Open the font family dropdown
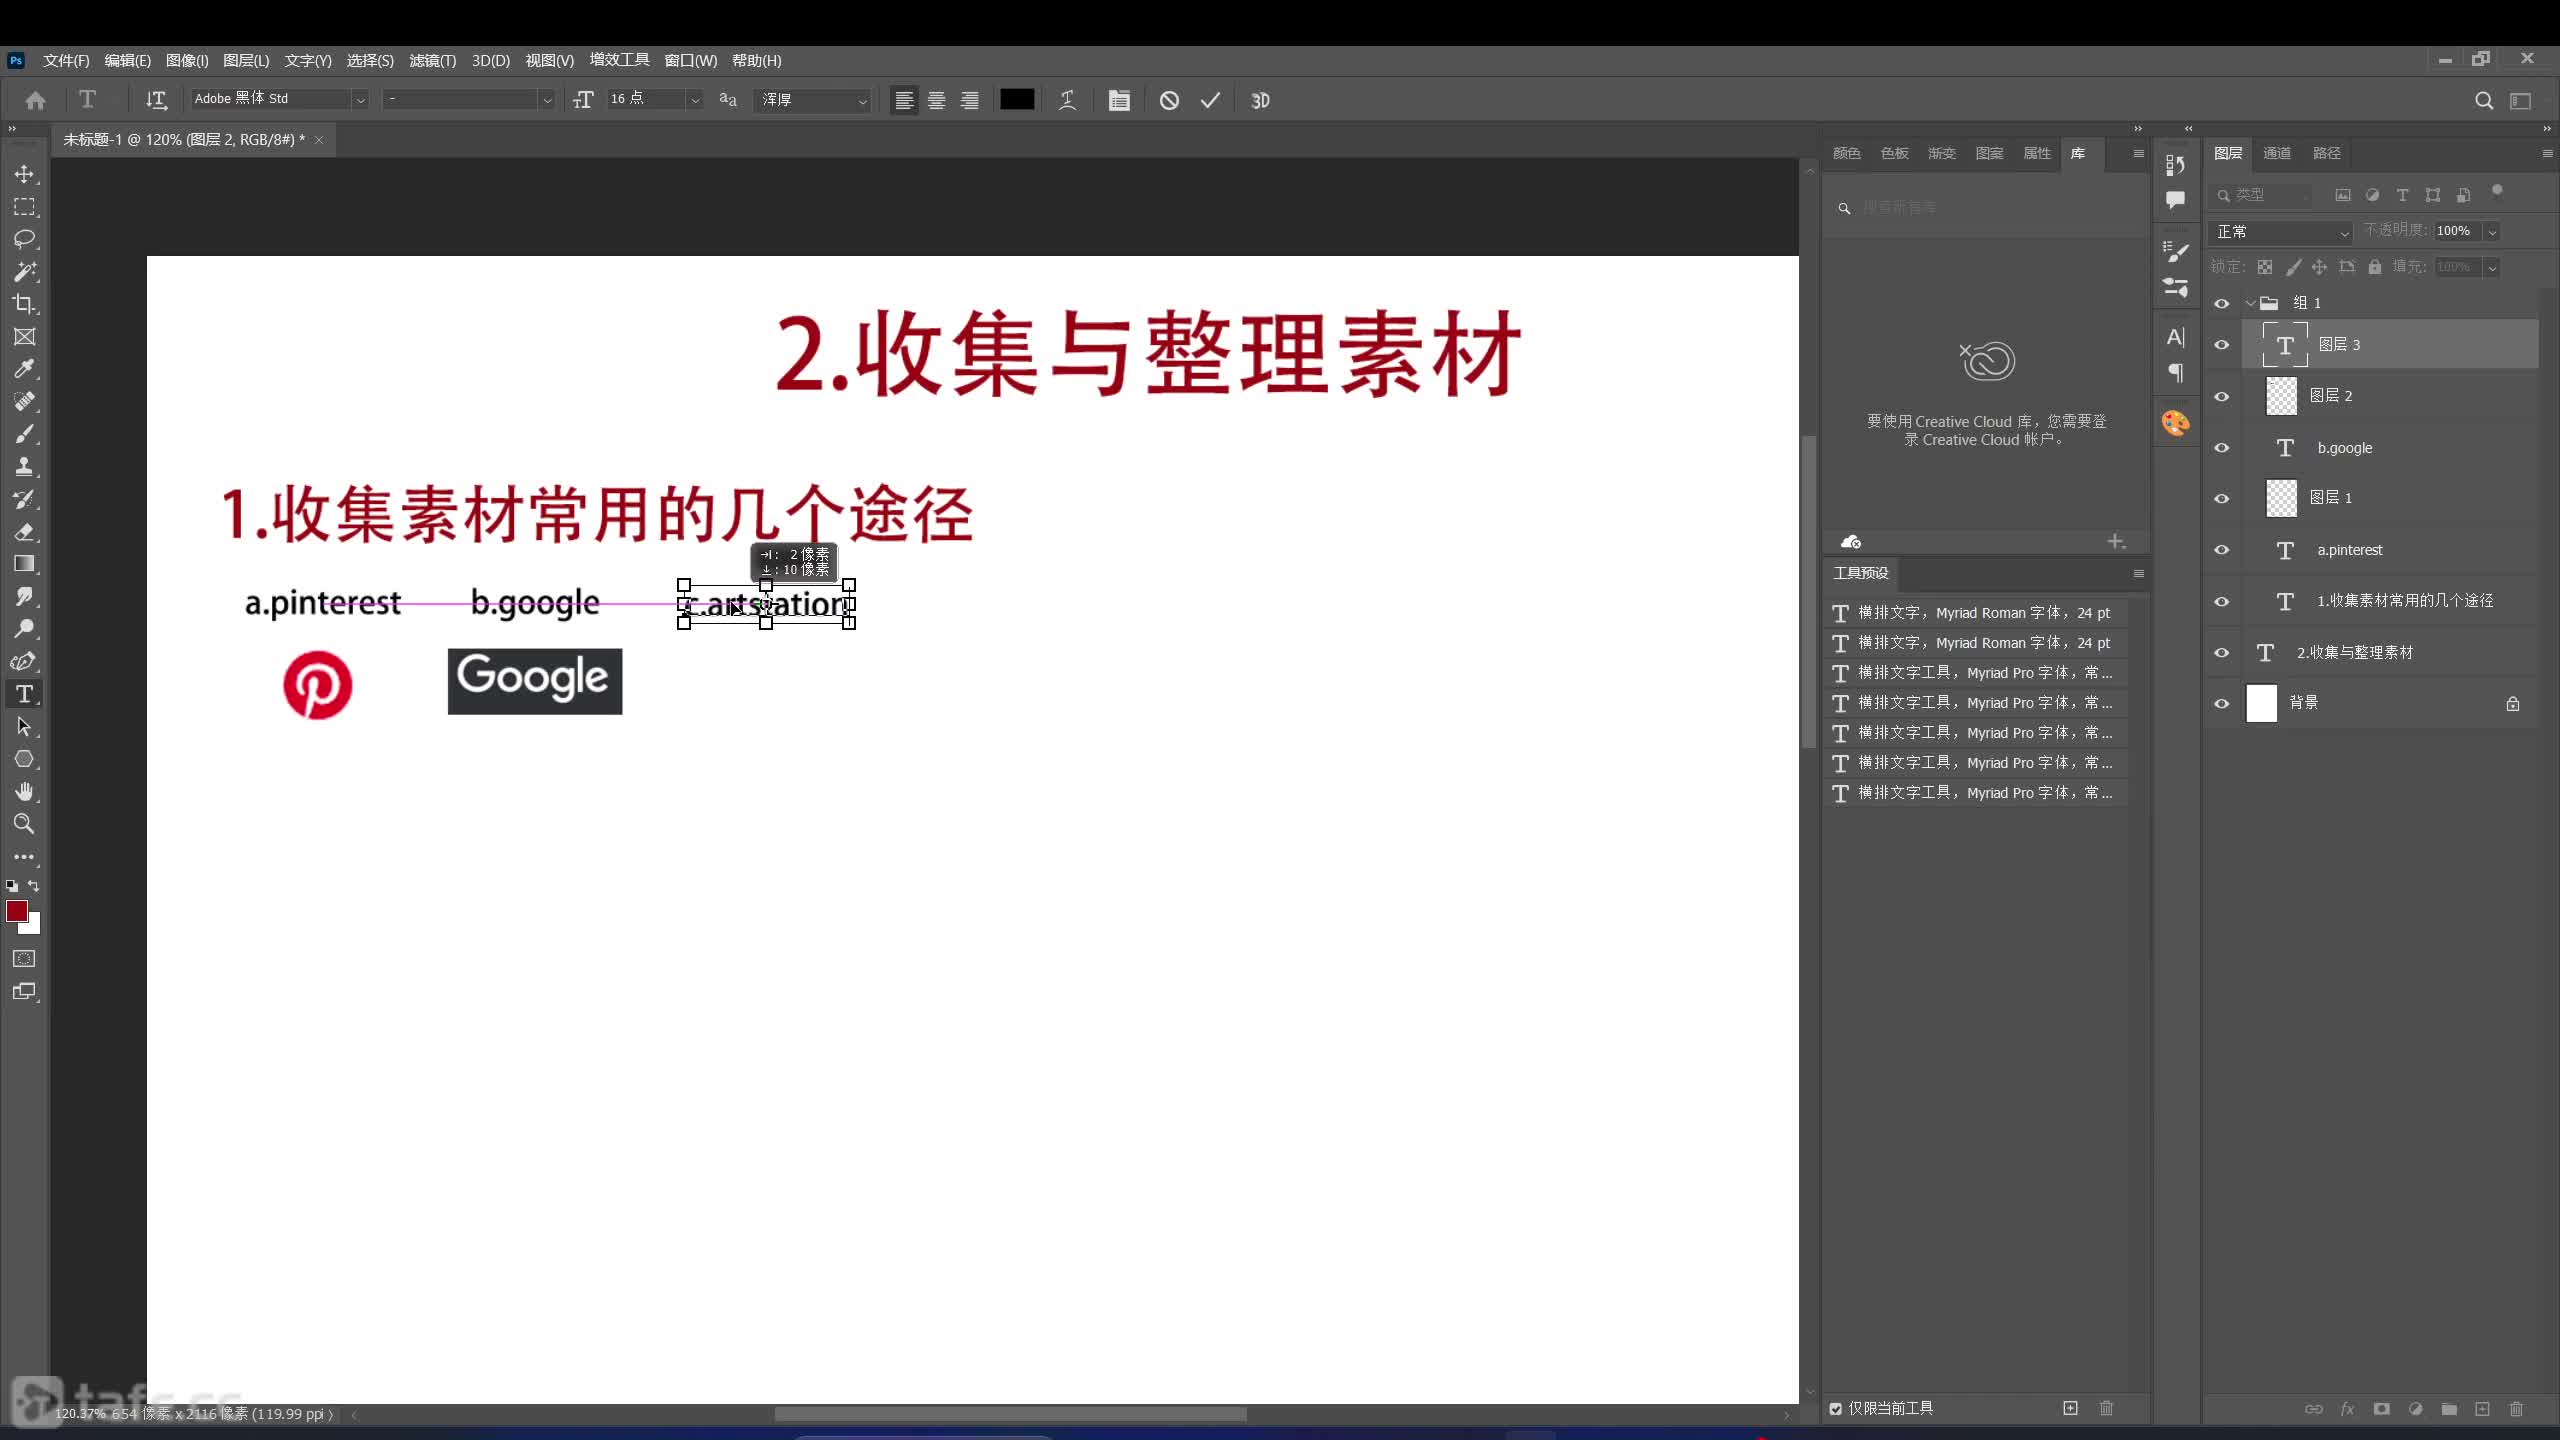 360,100
